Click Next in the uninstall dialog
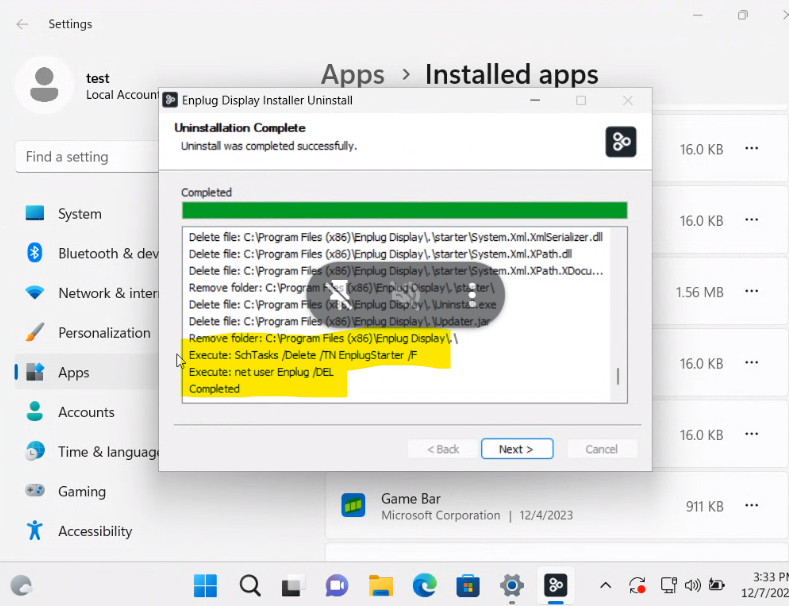The width and height of the screenshot is (789, 606). tap(517, 449)
